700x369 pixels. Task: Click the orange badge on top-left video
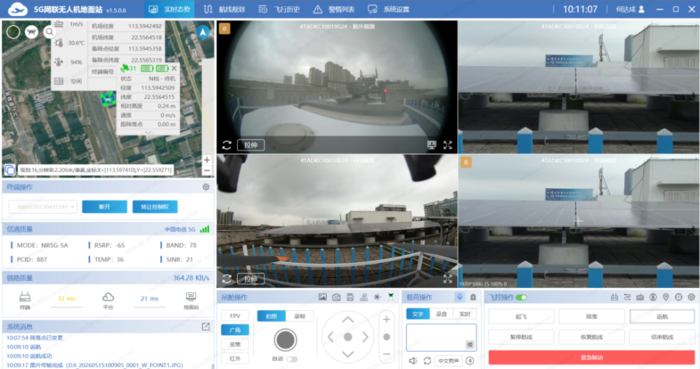225,29
